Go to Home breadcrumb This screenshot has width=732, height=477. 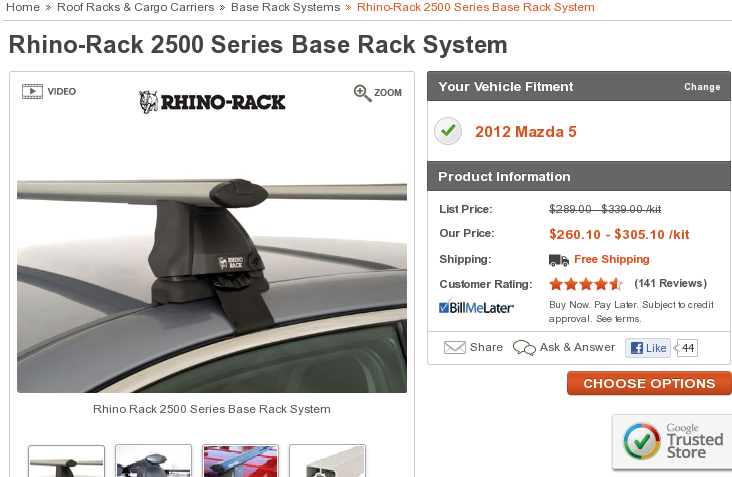tap(22, 7)
